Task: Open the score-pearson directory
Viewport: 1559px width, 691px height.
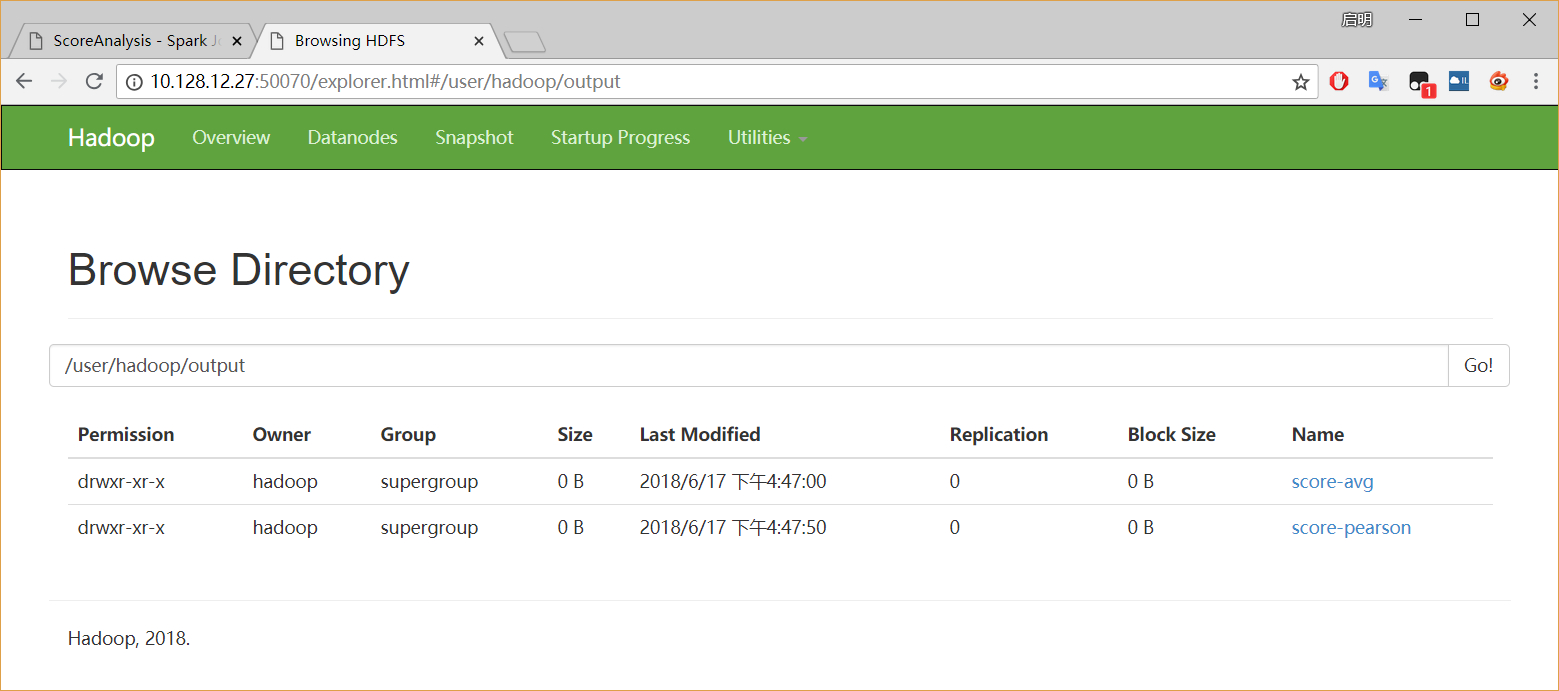Action: (1351, 527)
